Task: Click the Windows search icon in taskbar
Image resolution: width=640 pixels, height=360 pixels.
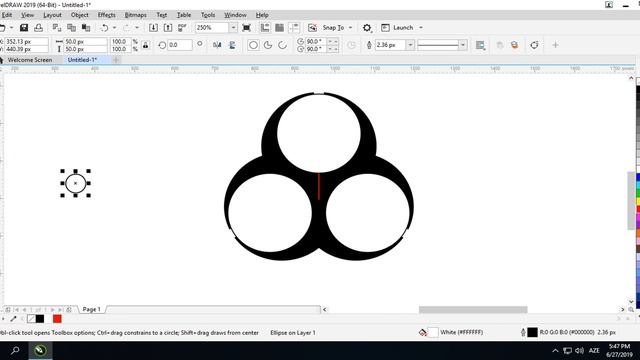Action: [15, 350]
